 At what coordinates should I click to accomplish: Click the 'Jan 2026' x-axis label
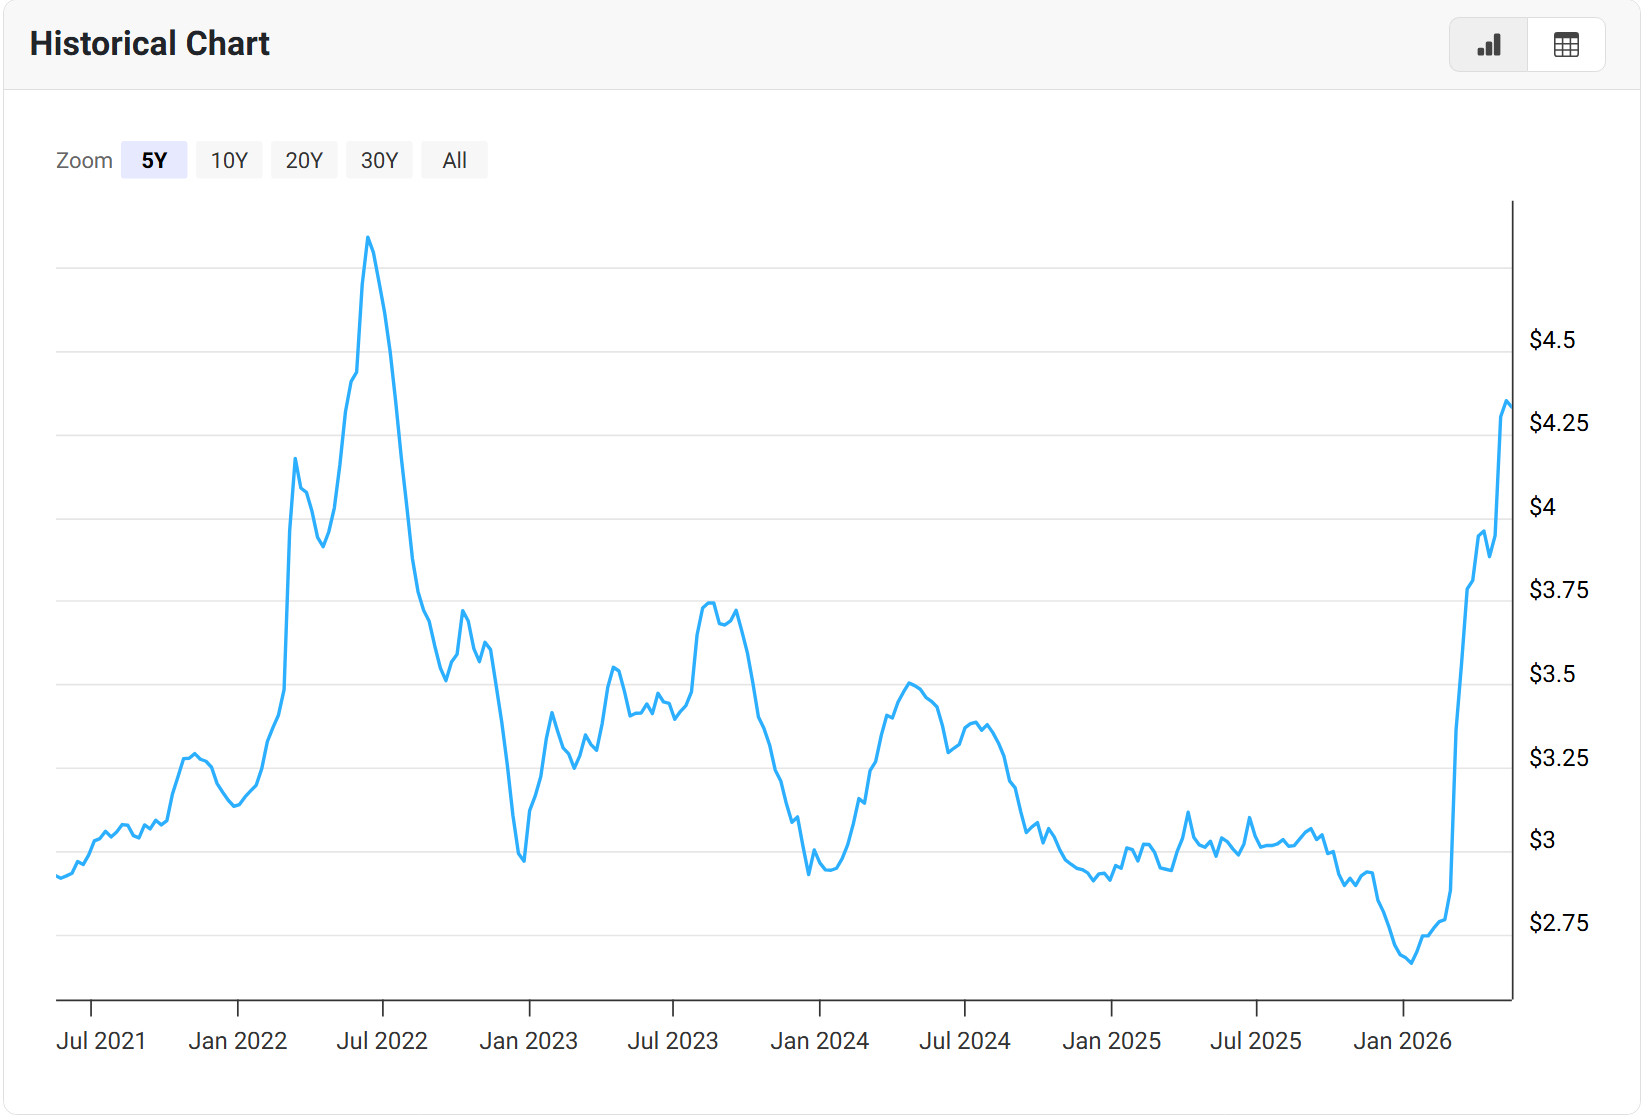[1403, 1041]
